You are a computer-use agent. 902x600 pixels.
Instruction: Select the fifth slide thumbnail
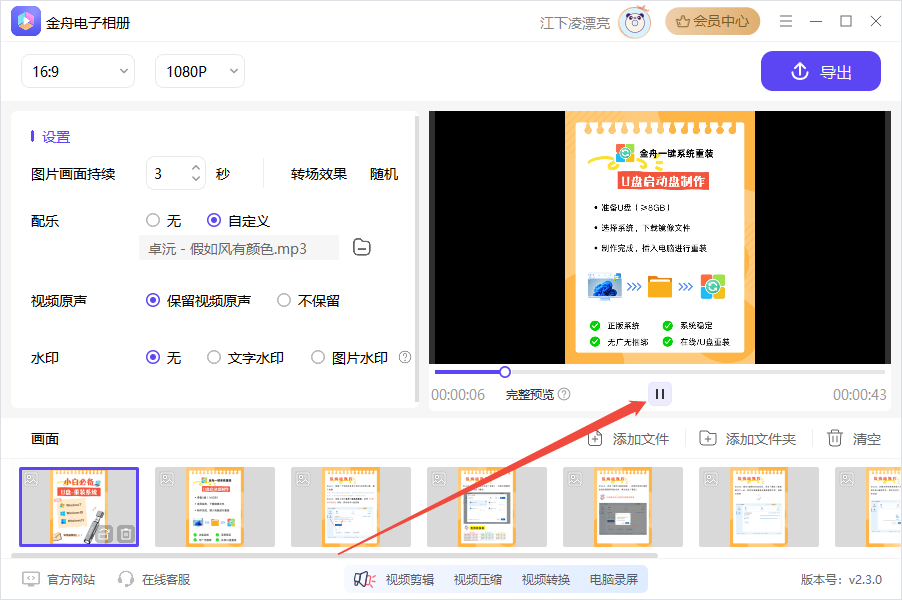623,507
